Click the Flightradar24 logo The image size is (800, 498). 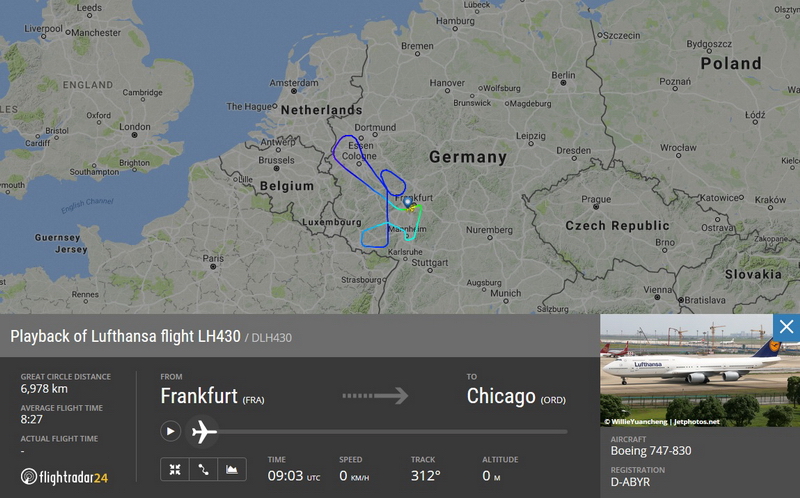(64, 477)
